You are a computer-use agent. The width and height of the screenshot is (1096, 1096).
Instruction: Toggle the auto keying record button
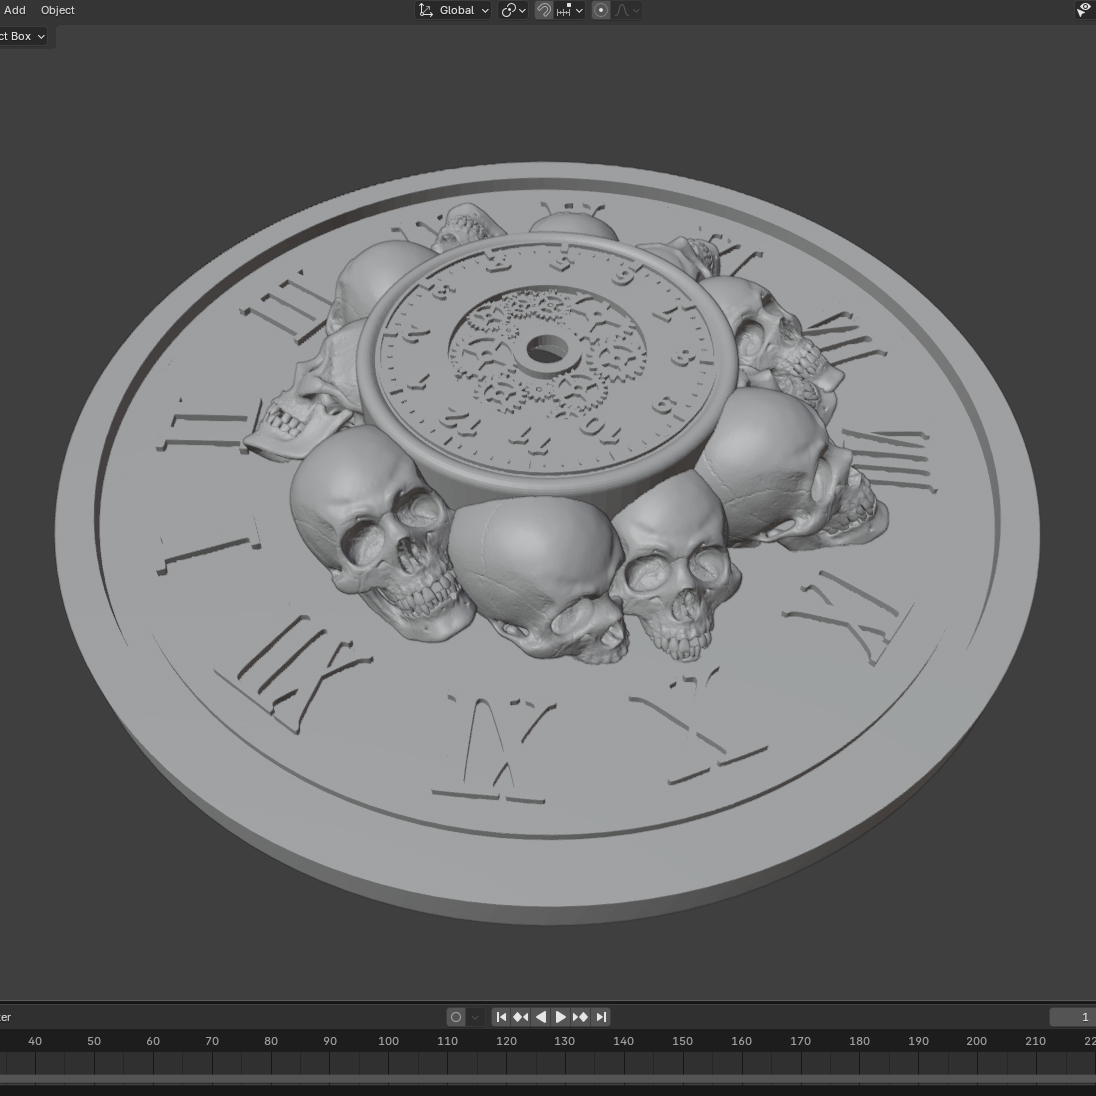[456, 1017]
